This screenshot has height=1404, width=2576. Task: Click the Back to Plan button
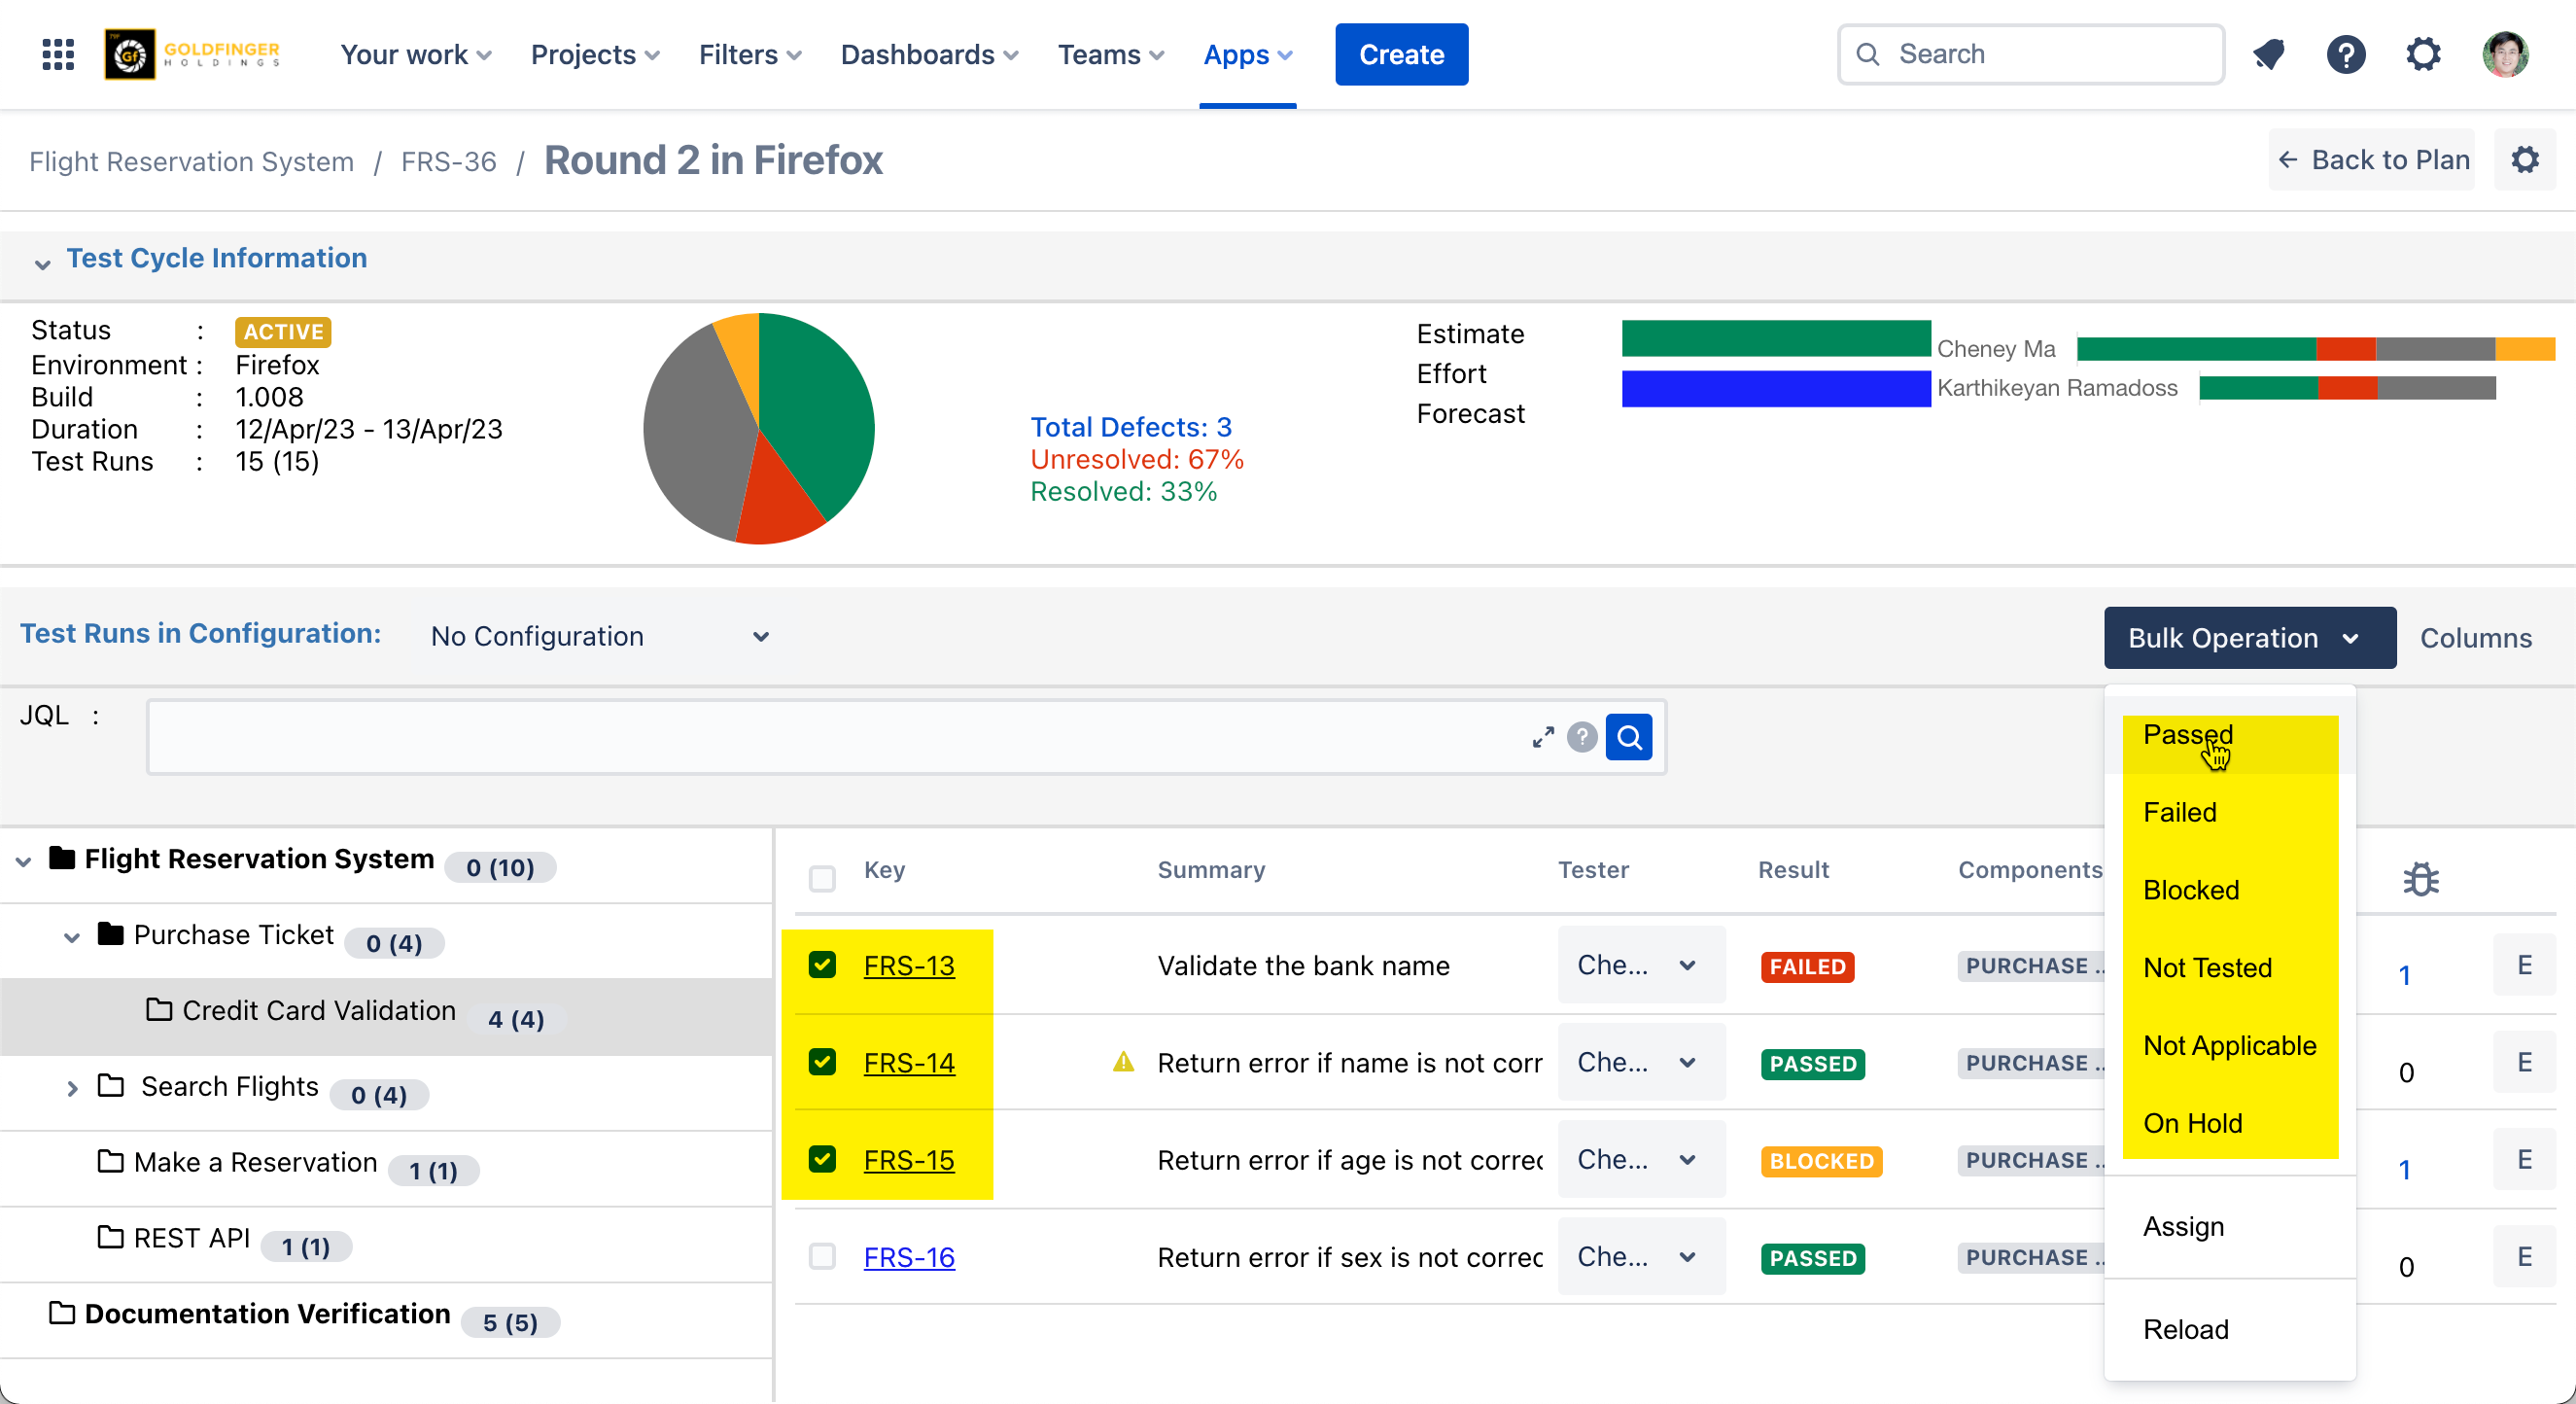pos(2373,160)
